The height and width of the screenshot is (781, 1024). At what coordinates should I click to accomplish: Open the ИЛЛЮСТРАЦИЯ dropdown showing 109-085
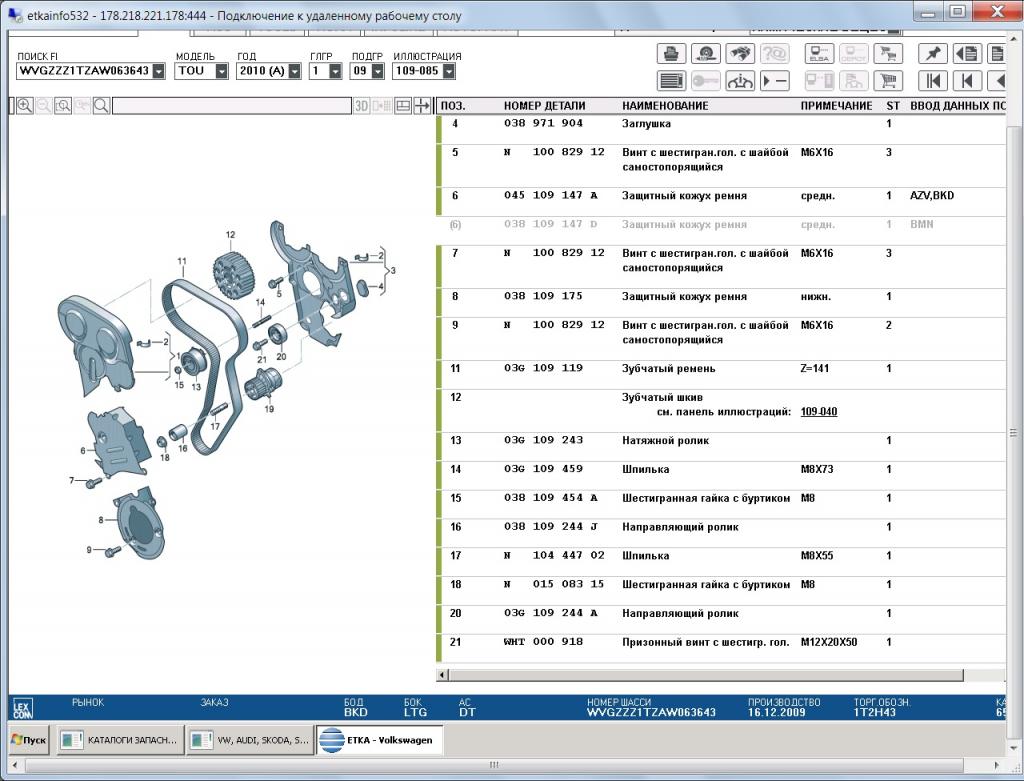click(x=449, y=71)
